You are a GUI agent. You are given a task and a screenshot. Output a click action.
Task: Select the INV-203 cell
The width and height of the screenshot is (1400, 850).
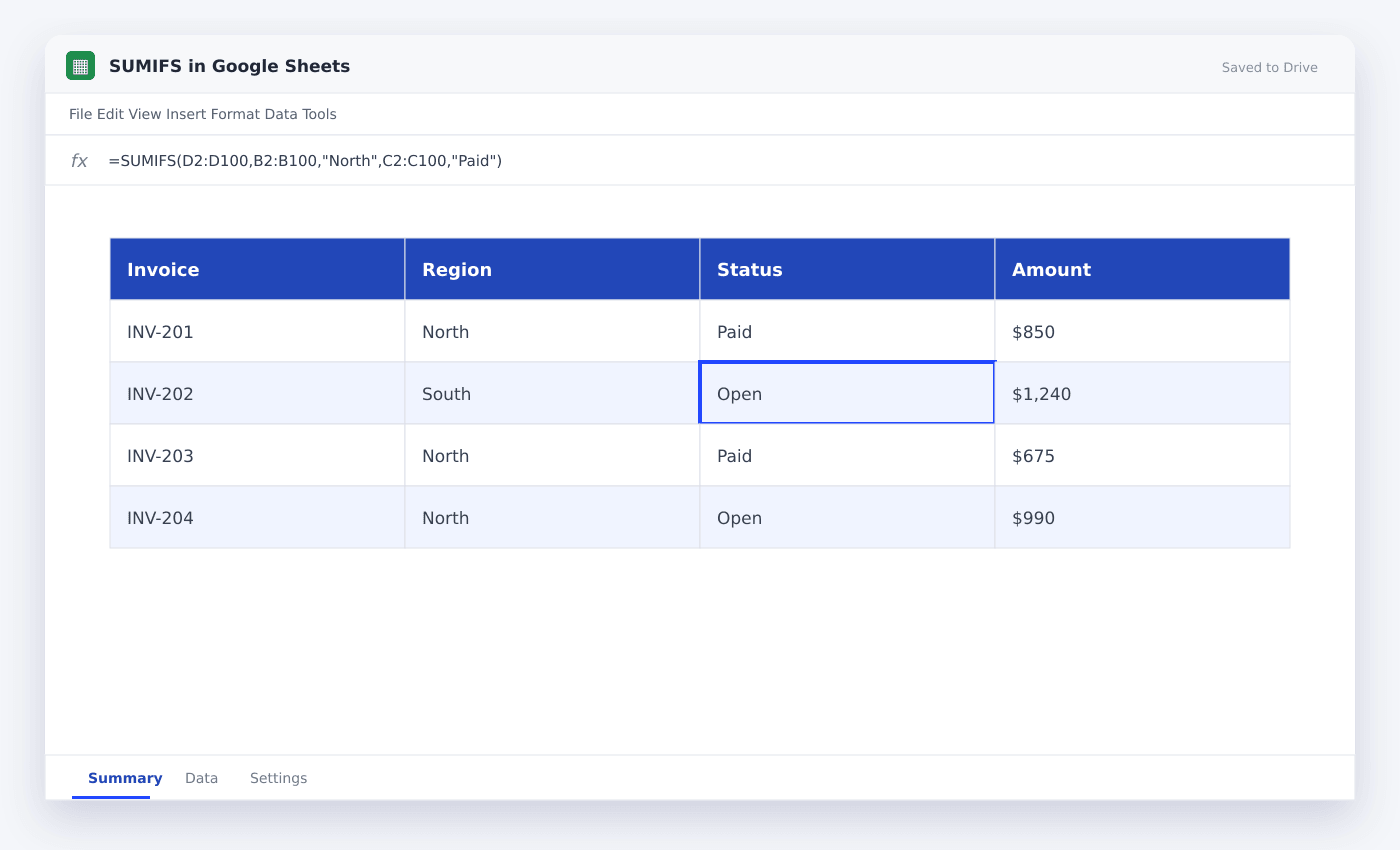coord(257,455)
